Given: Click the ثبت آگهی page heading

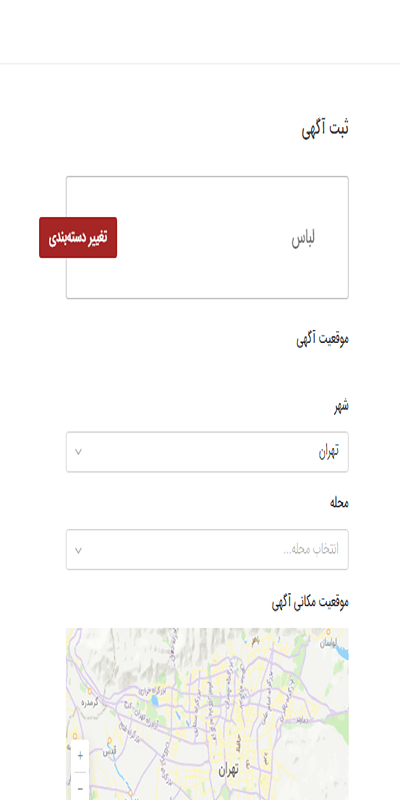Looking at the screenshot, I should [x=325, y=128].
